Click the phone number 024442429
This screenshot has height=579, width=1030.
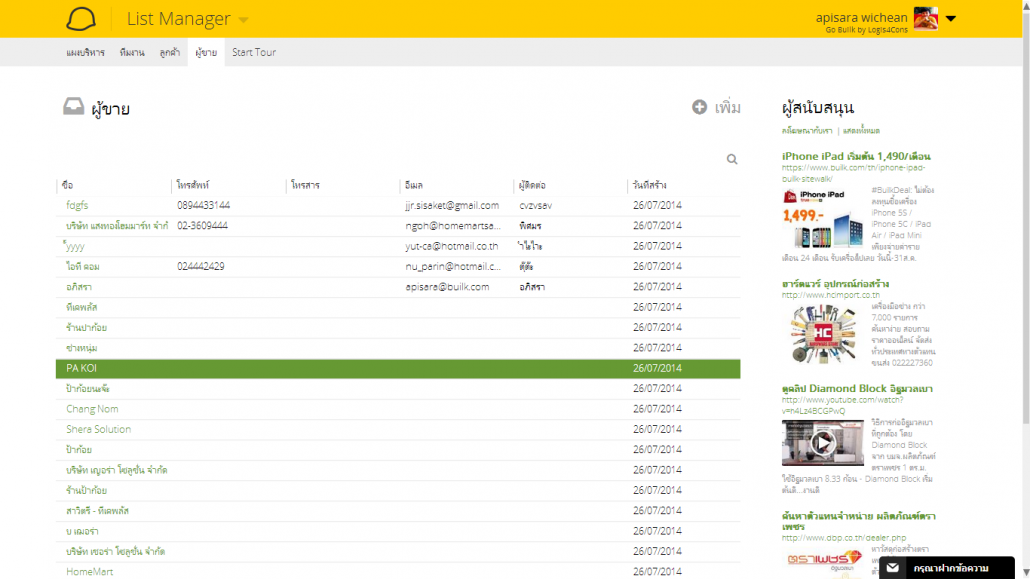coord(200,267)
